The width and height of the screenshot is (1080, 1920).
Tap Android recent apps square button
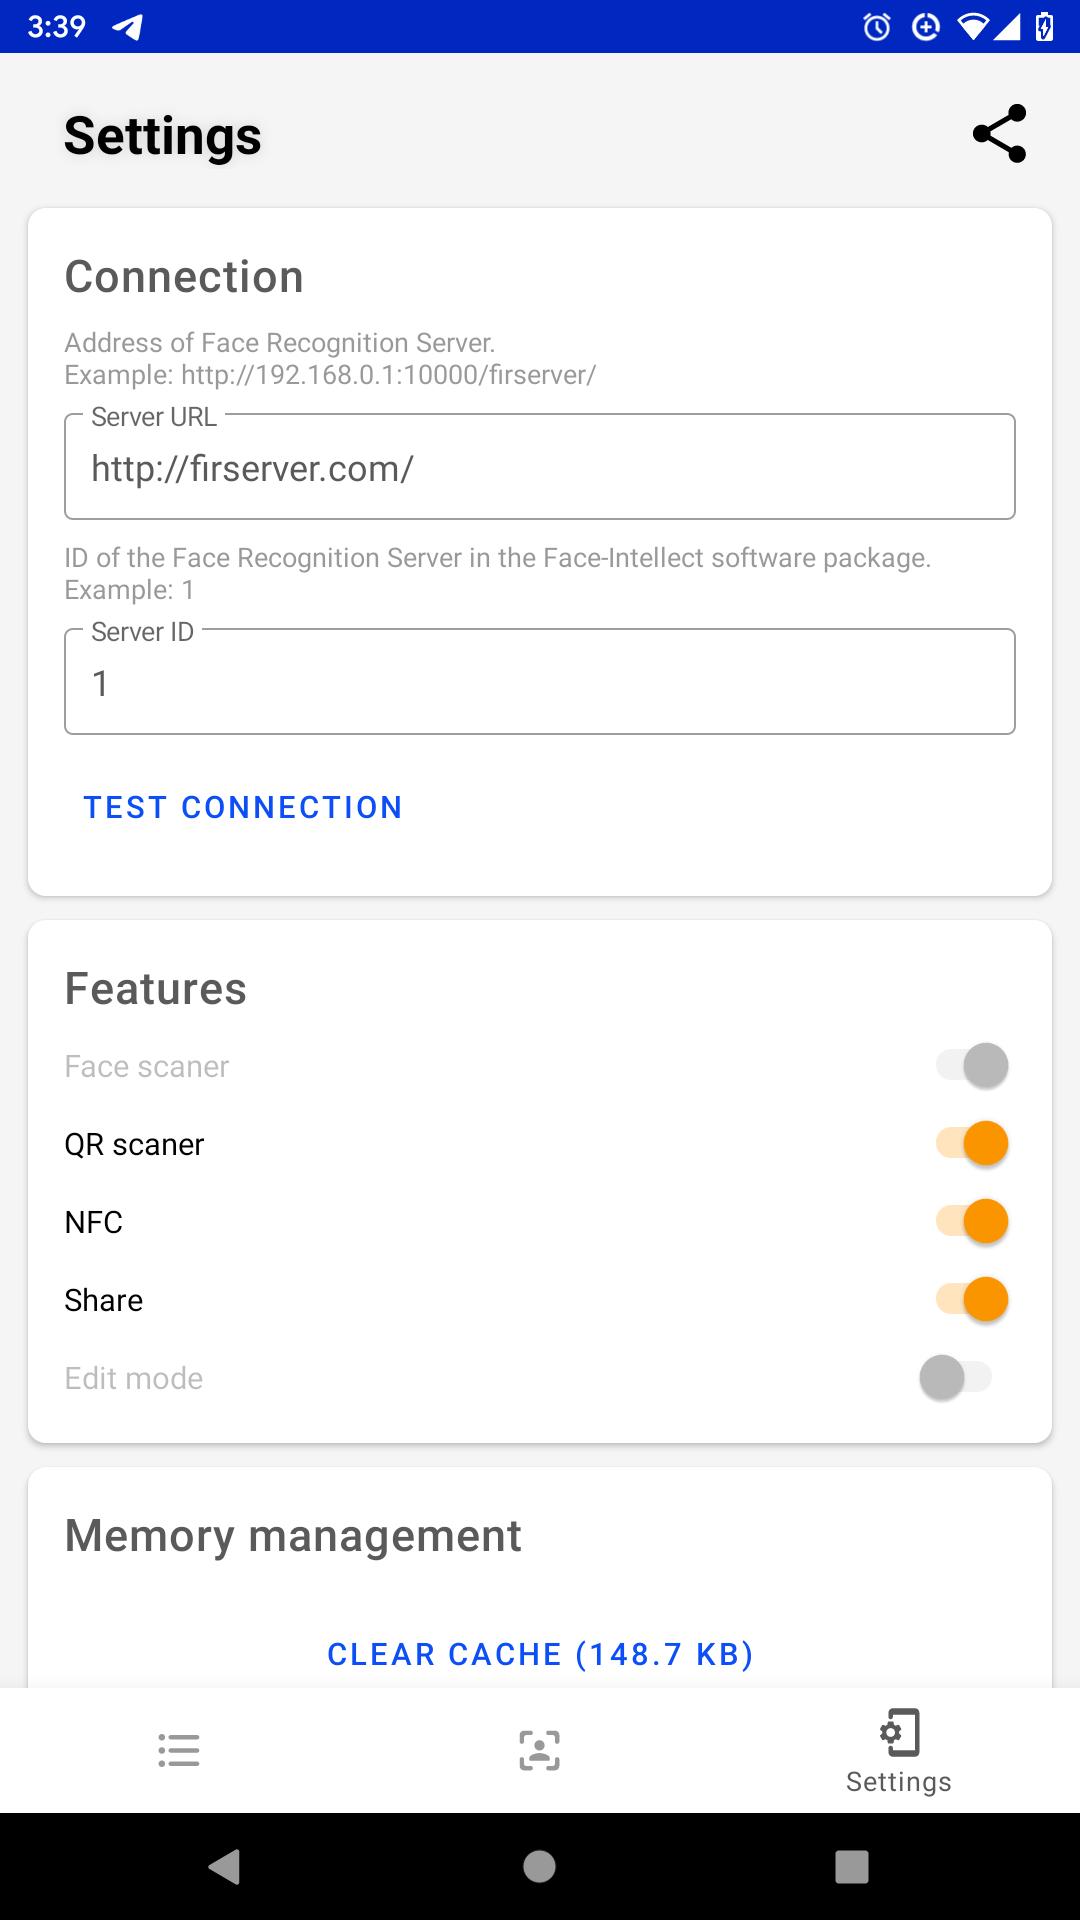(852, 1866)
